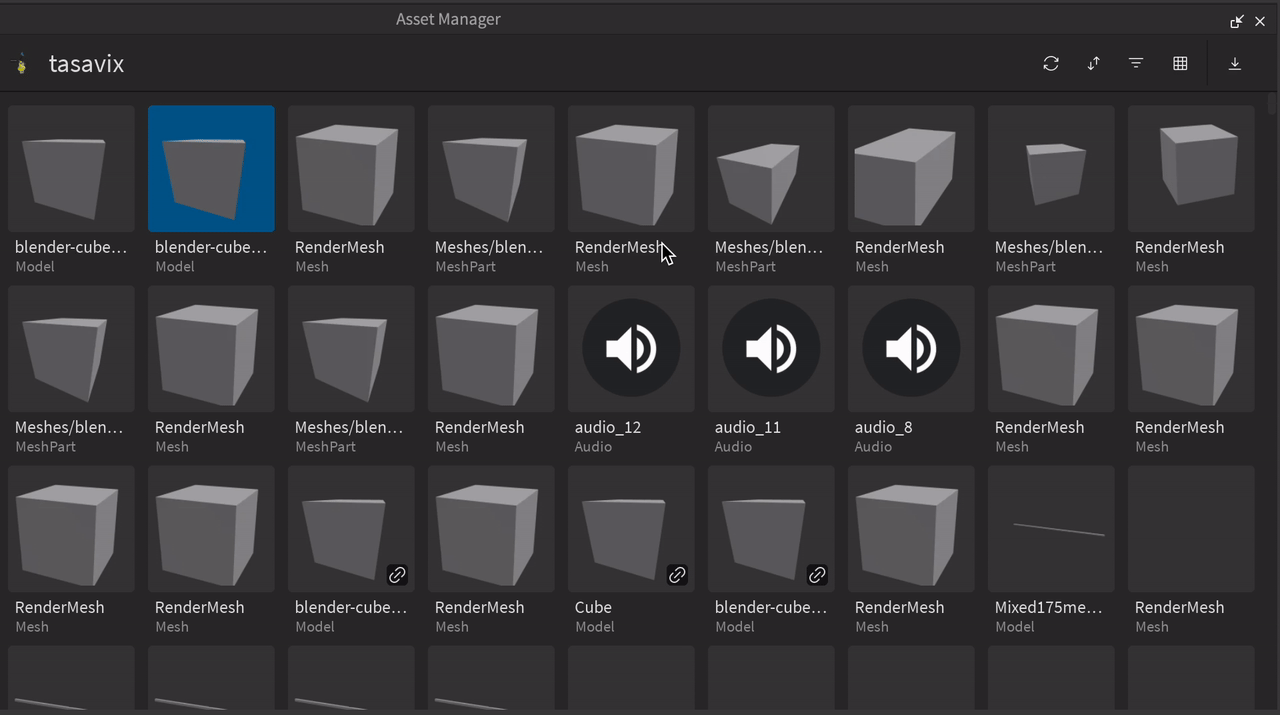The width and height of the screenshot is (1280, 715).
Task: Click the avatar icon beside tasavix
Action: (x=21, y=64)
